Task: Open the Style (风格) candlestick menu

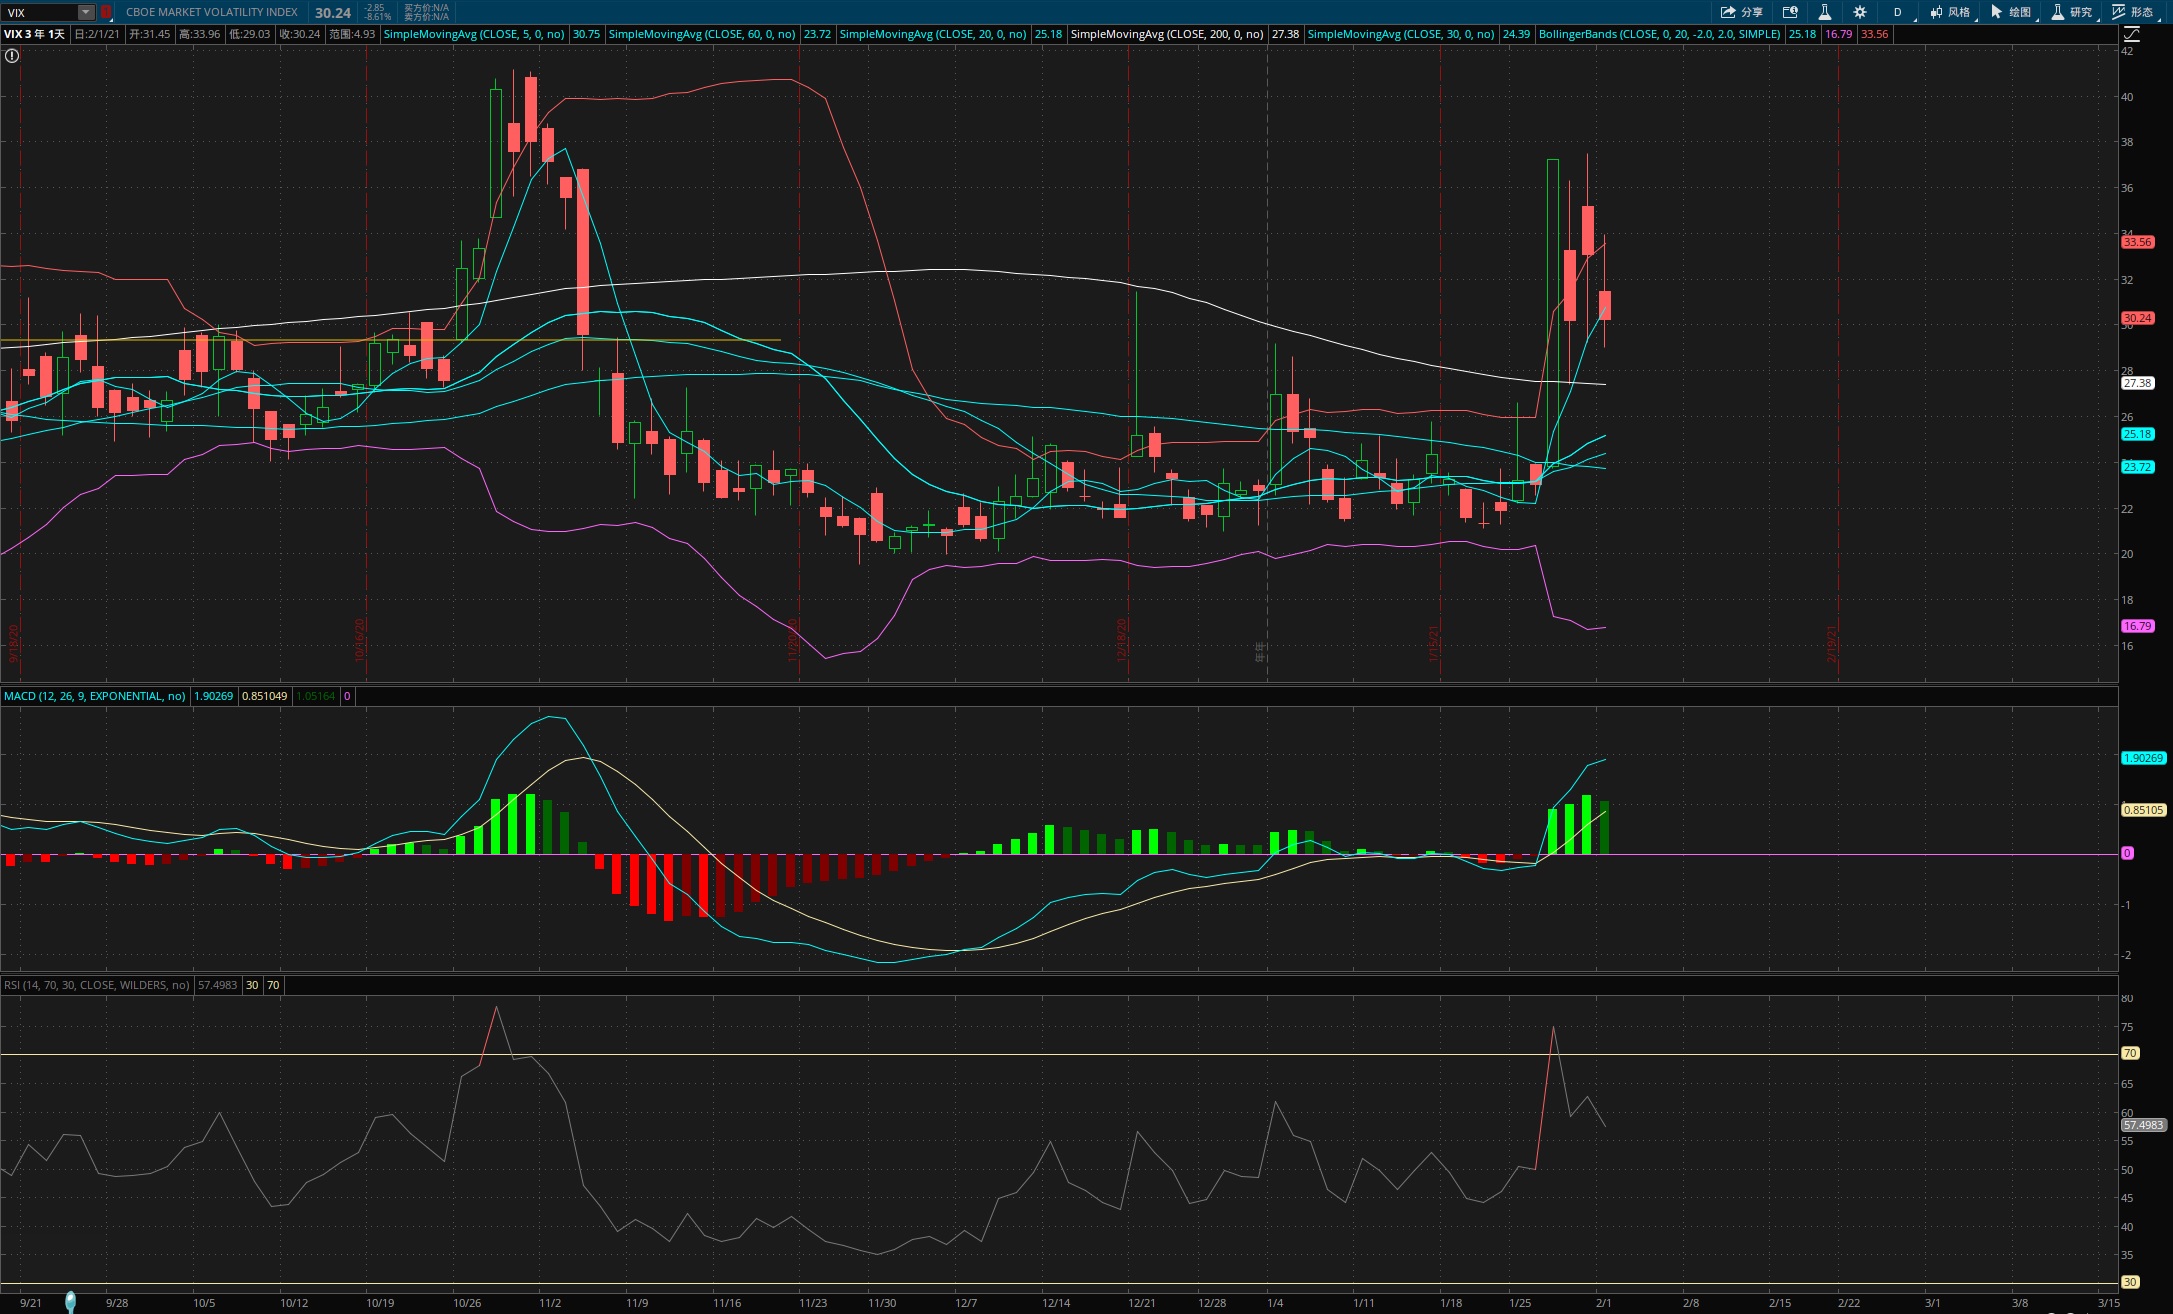Action: tap(1949, 12)
